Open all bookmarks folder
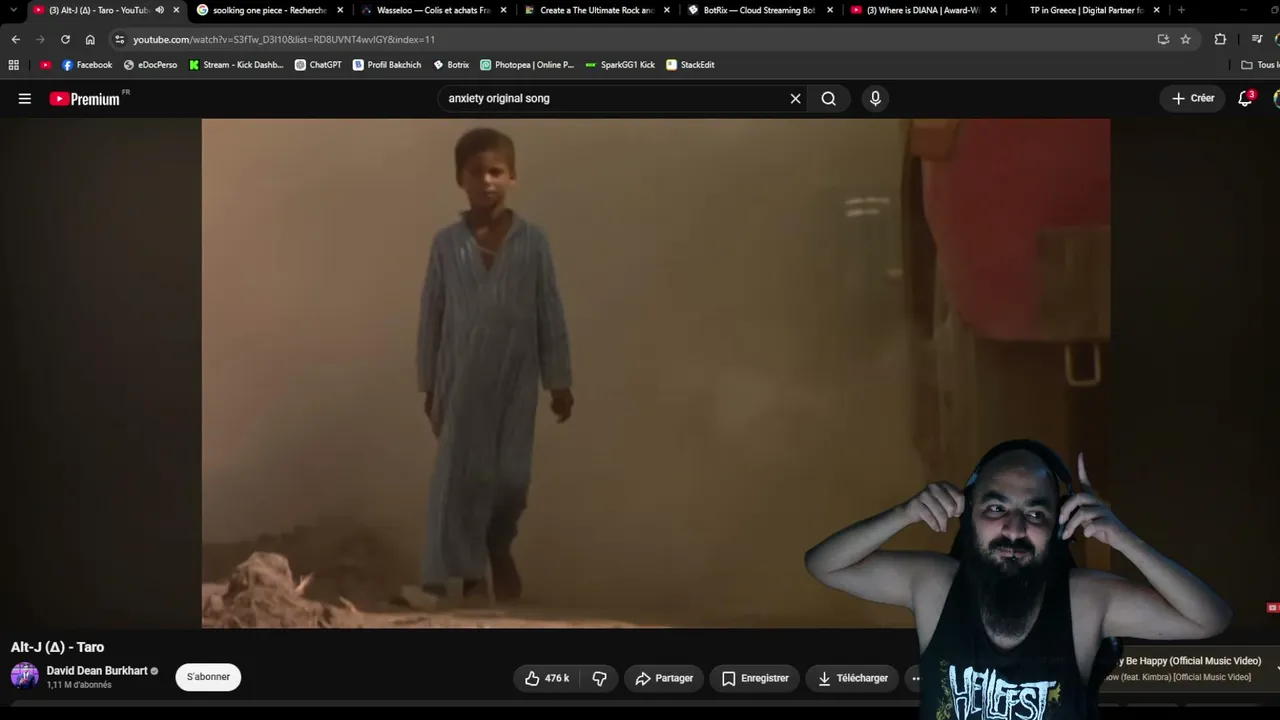 (x=1260, y=65)
